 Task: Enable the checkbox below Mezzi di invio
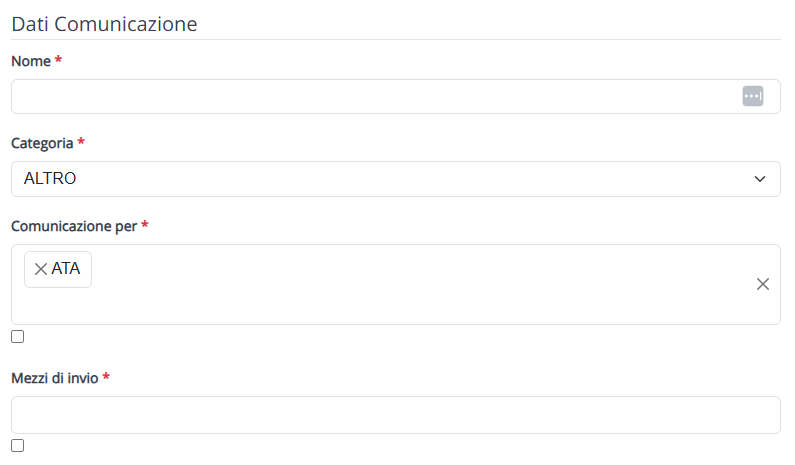point(18,446)
